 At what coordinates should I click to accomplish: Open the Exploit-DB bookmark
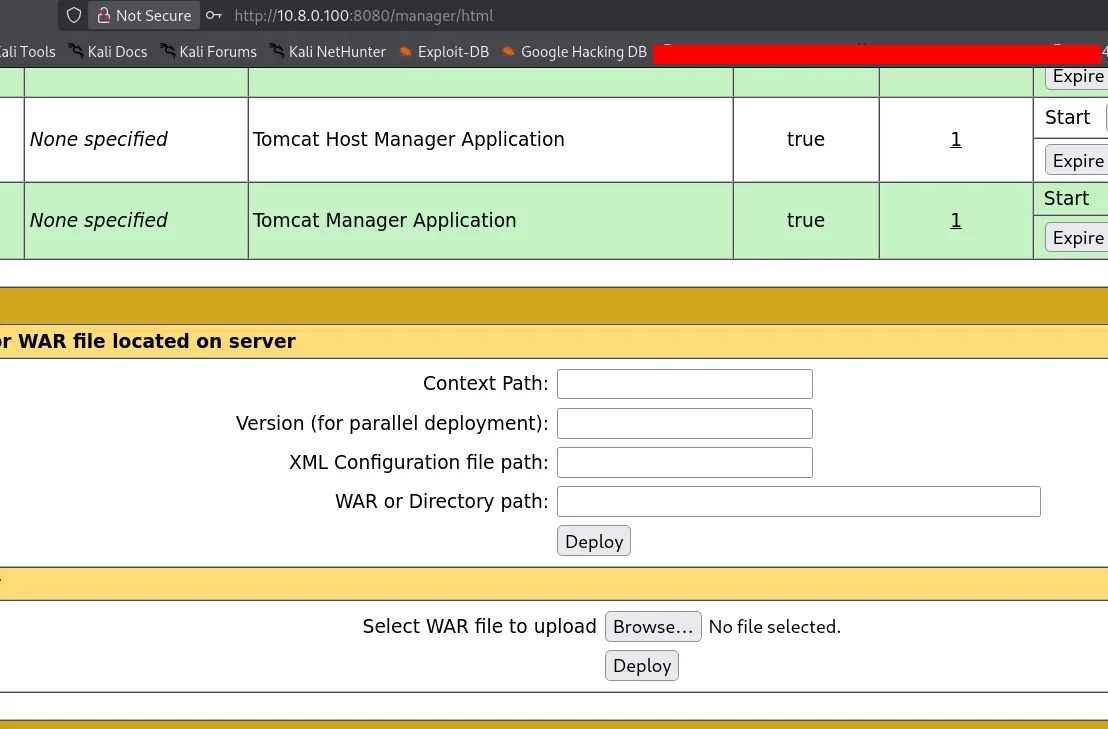point(444,52)
